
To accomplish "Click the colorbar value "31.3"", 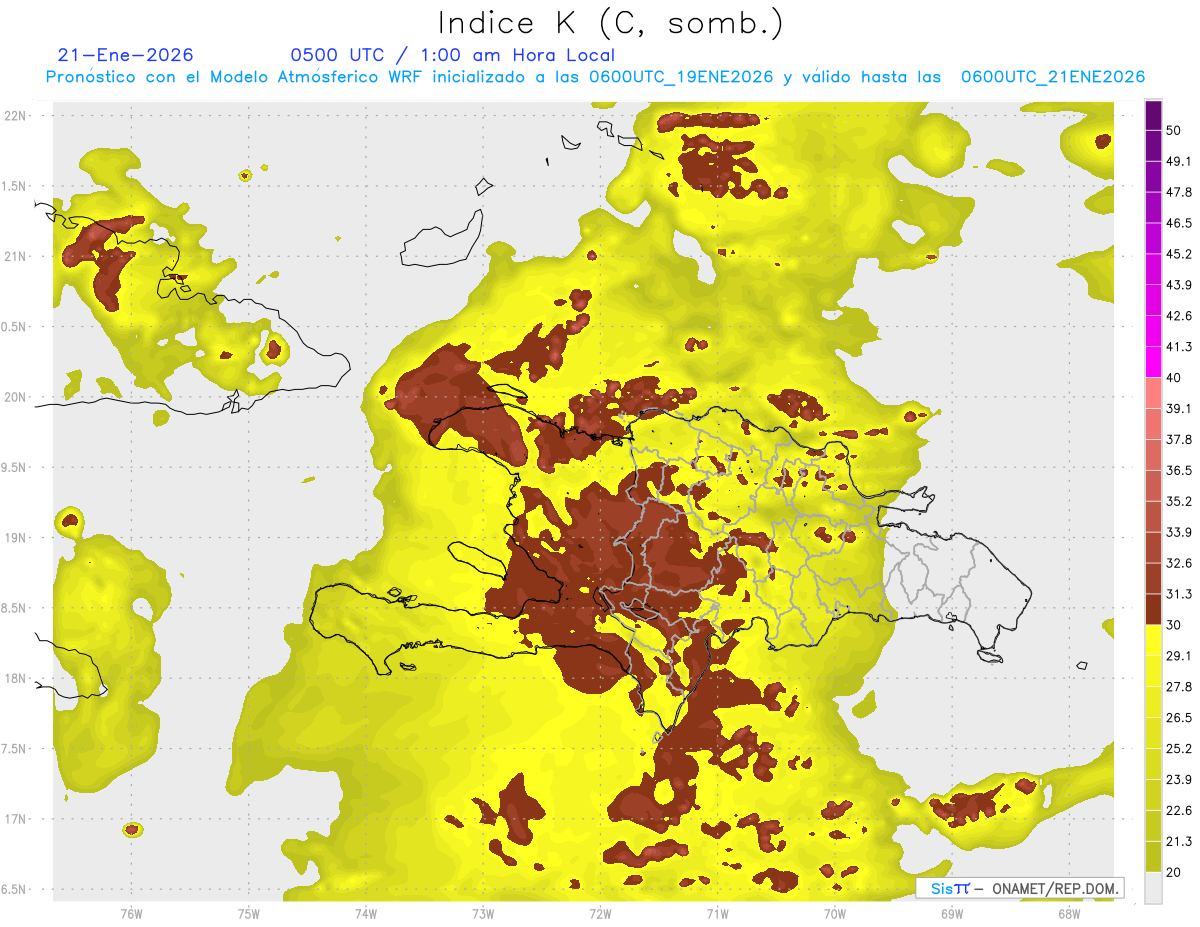I will coord(1178,594).
